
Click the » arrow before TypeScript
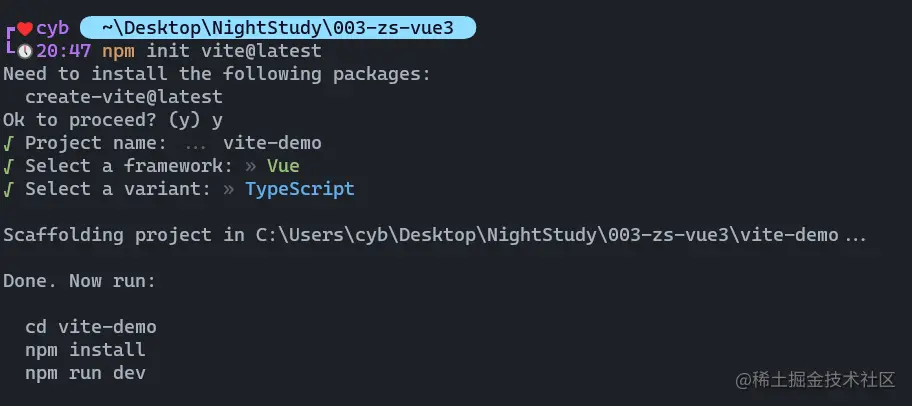[229, 190]
